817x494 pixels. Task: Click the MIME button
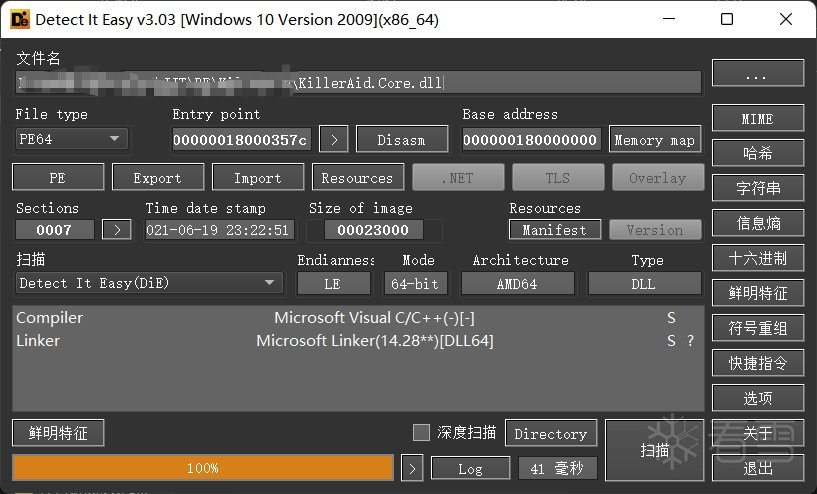(x=758, y=118)
